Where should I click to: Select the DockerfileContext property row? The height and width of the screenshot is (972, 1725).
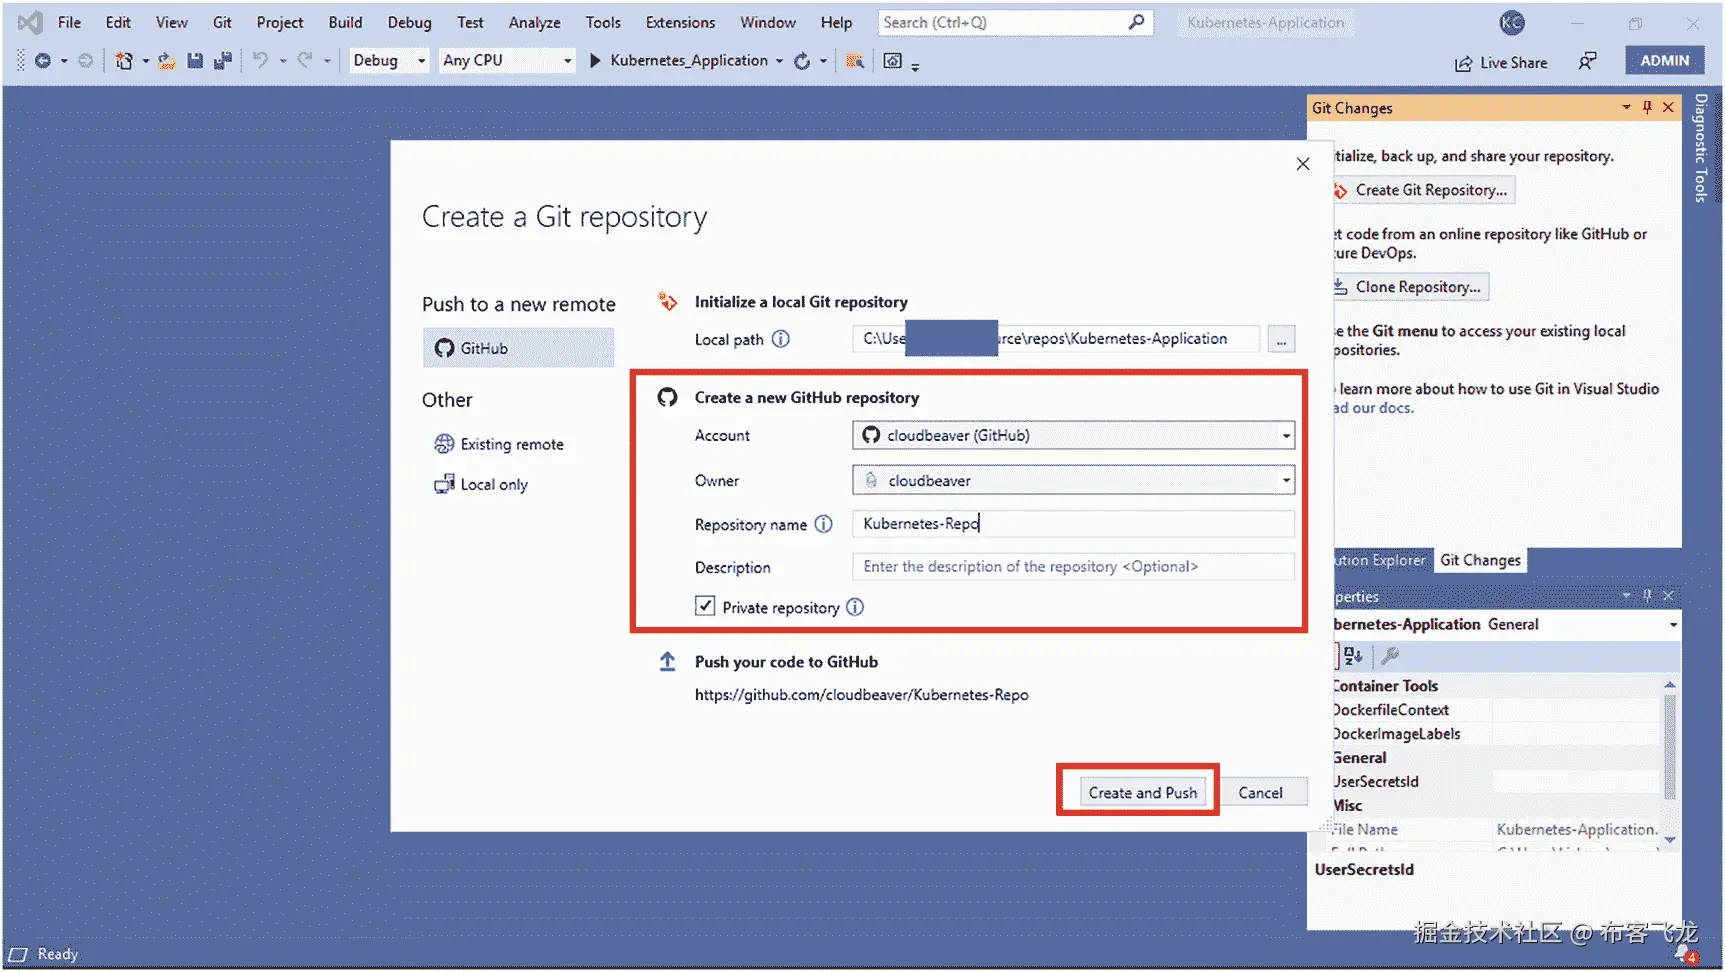(x=1495, y=710)
